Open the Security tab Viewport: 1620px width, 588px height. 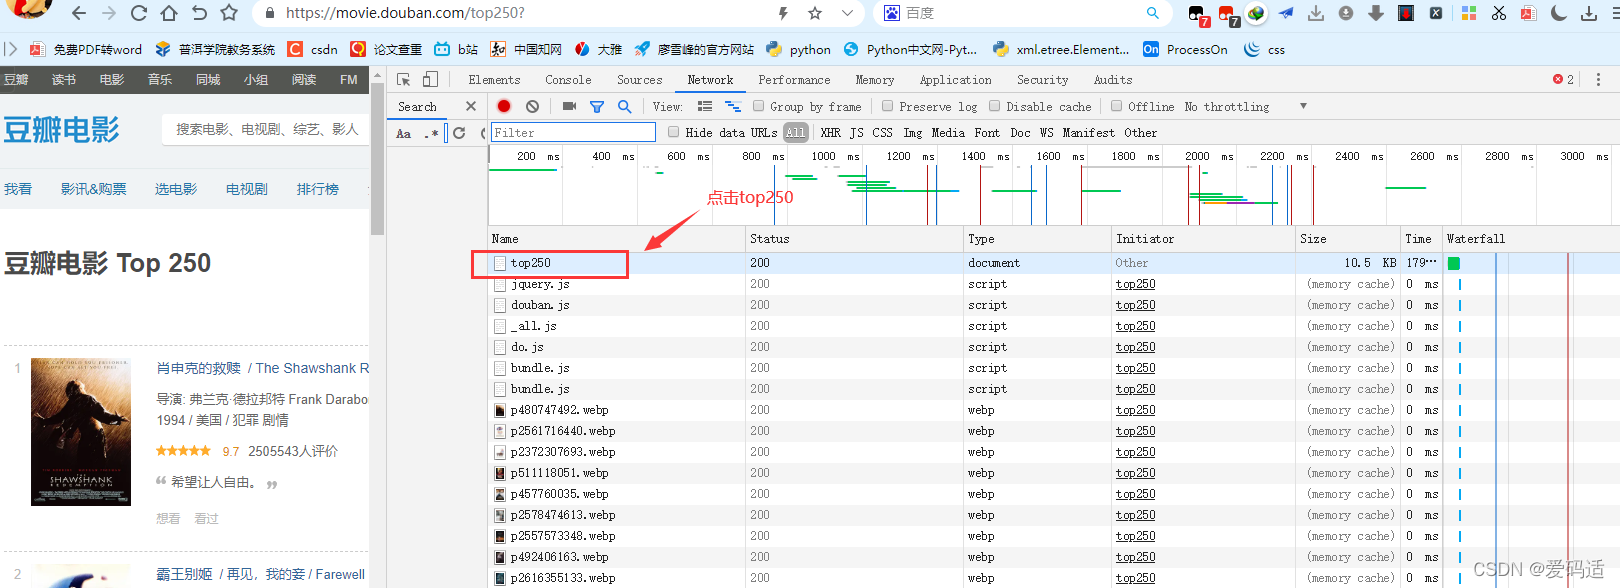pyautogui.click(x=1042, y=80)
